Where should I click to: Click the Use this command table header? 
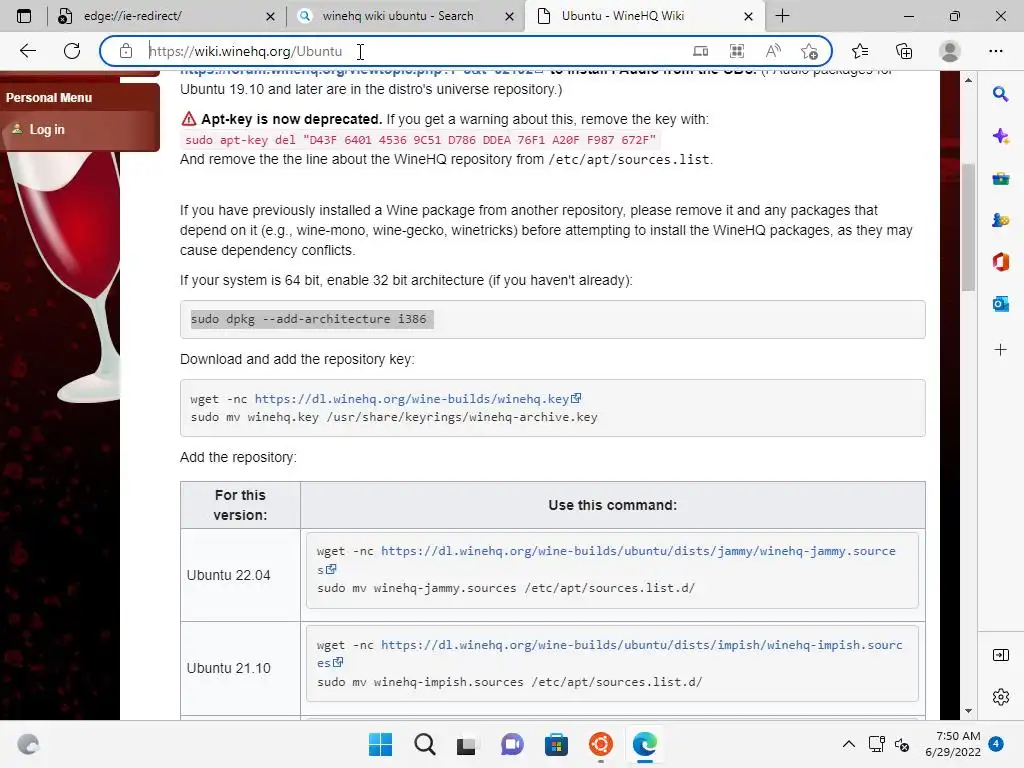(613, 505)
